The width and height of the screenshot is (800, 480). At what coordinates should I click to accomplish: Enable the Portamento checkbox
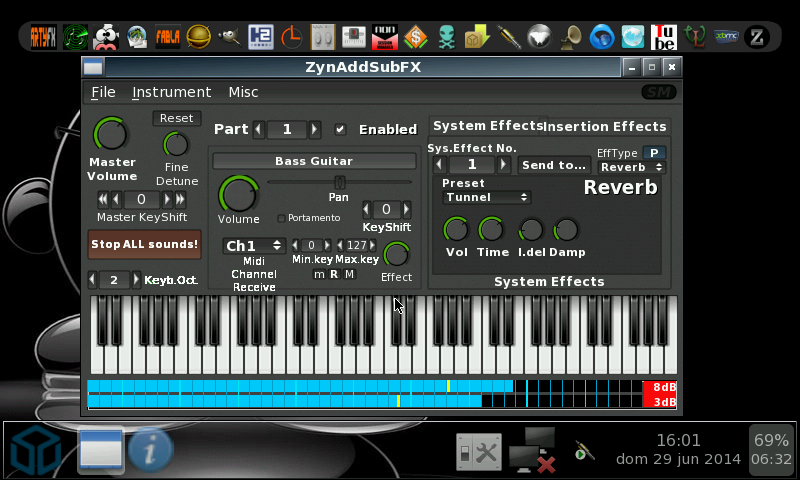[x=281, y=218]
